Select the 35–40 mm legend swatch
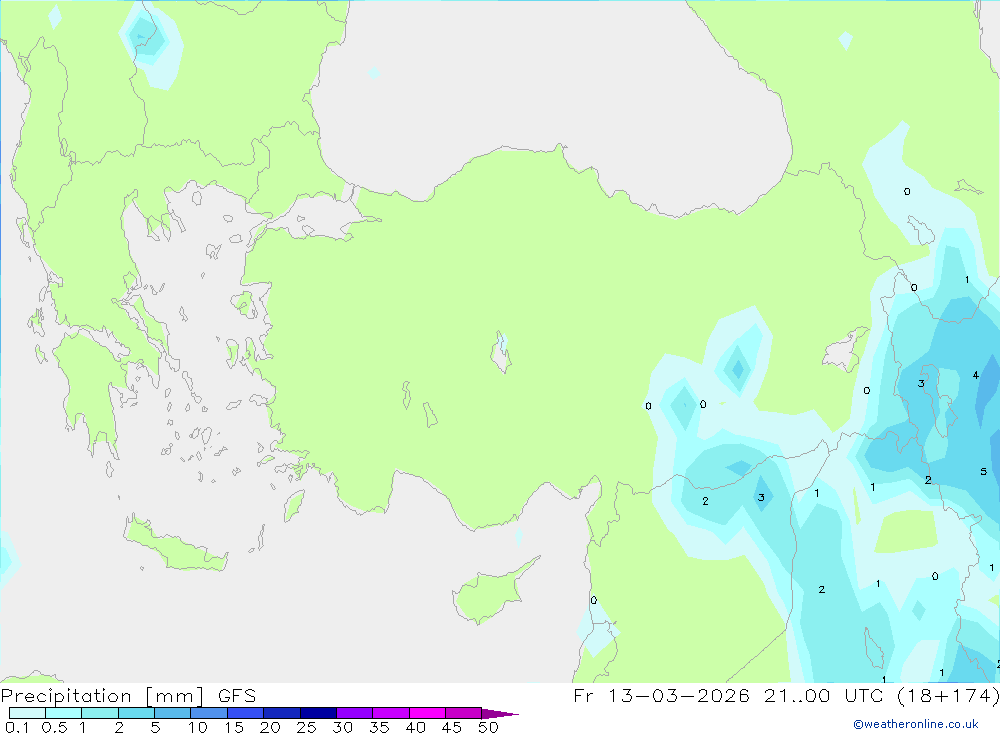The height and width of the screenshot is (733, 1000). (x=391, y=713)
